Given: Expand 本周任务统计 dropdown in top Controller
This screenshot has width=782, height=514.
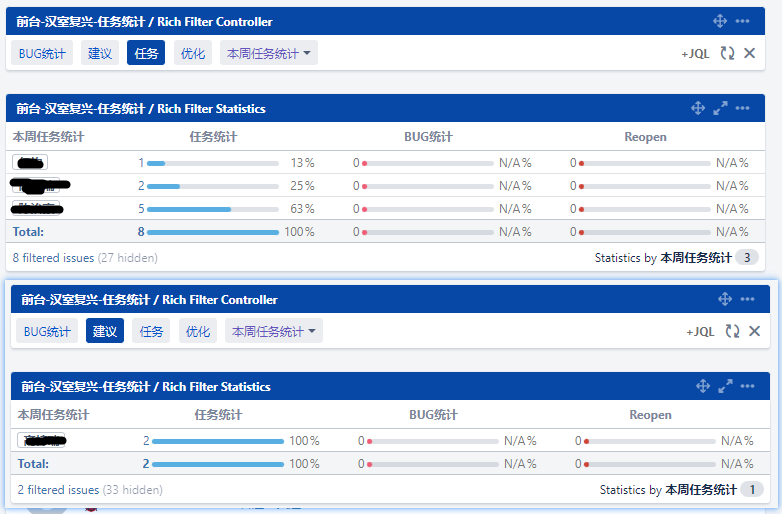Looking at the screenshot, I should pyautogui.click(x=268, y=53).
